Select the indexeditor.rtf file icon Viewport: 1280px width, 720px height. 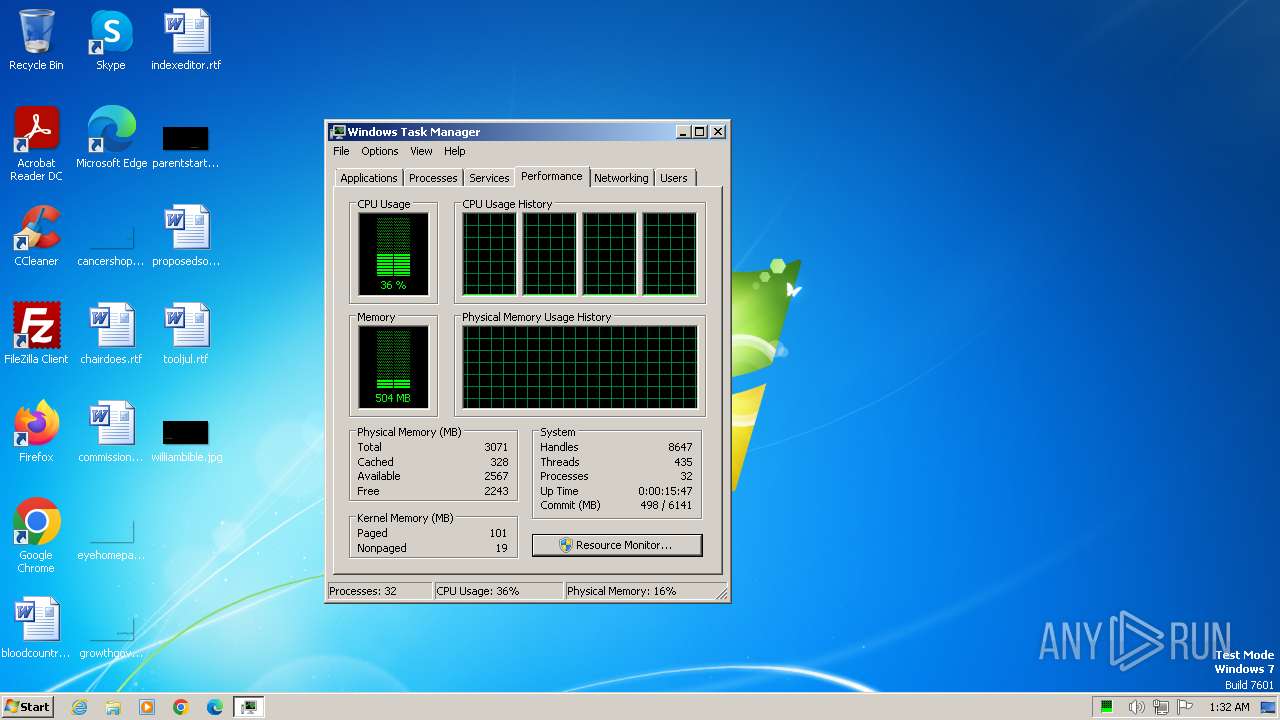(186, 40)
